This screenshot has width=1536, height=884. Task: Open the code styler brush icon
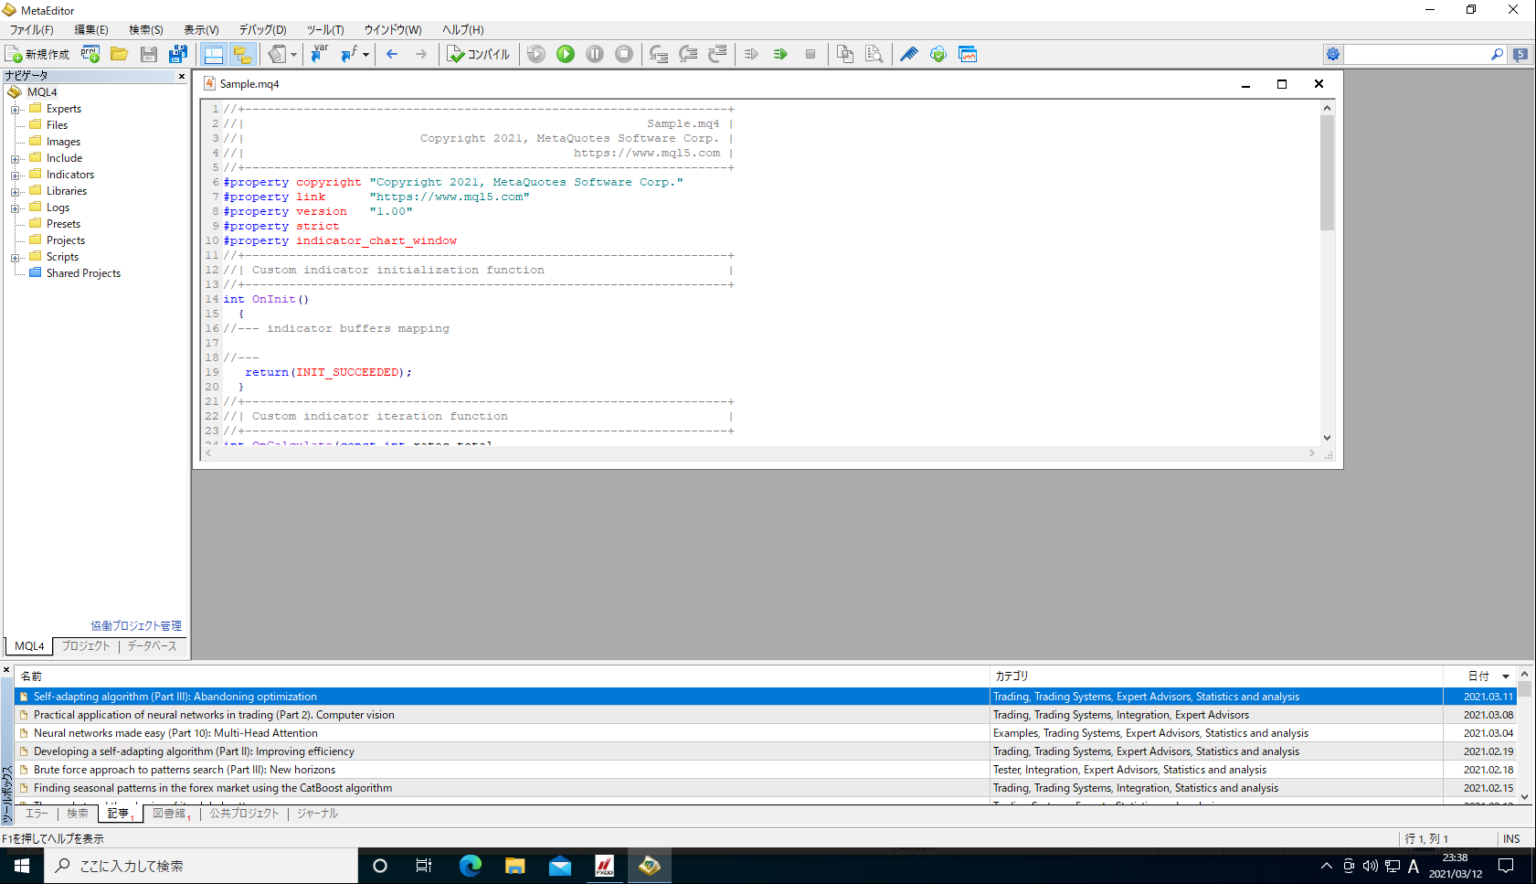(x=908, y=54)
